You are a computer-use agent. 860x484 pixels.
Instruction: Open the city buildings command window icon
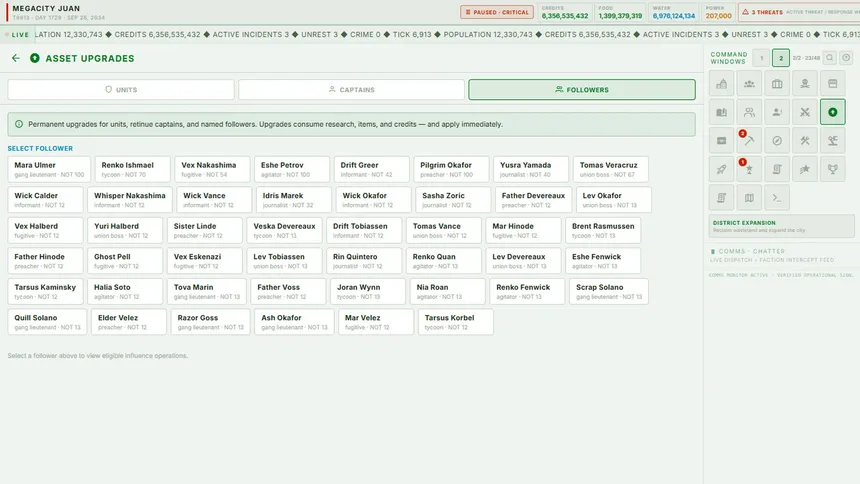[x=721, y=84]
